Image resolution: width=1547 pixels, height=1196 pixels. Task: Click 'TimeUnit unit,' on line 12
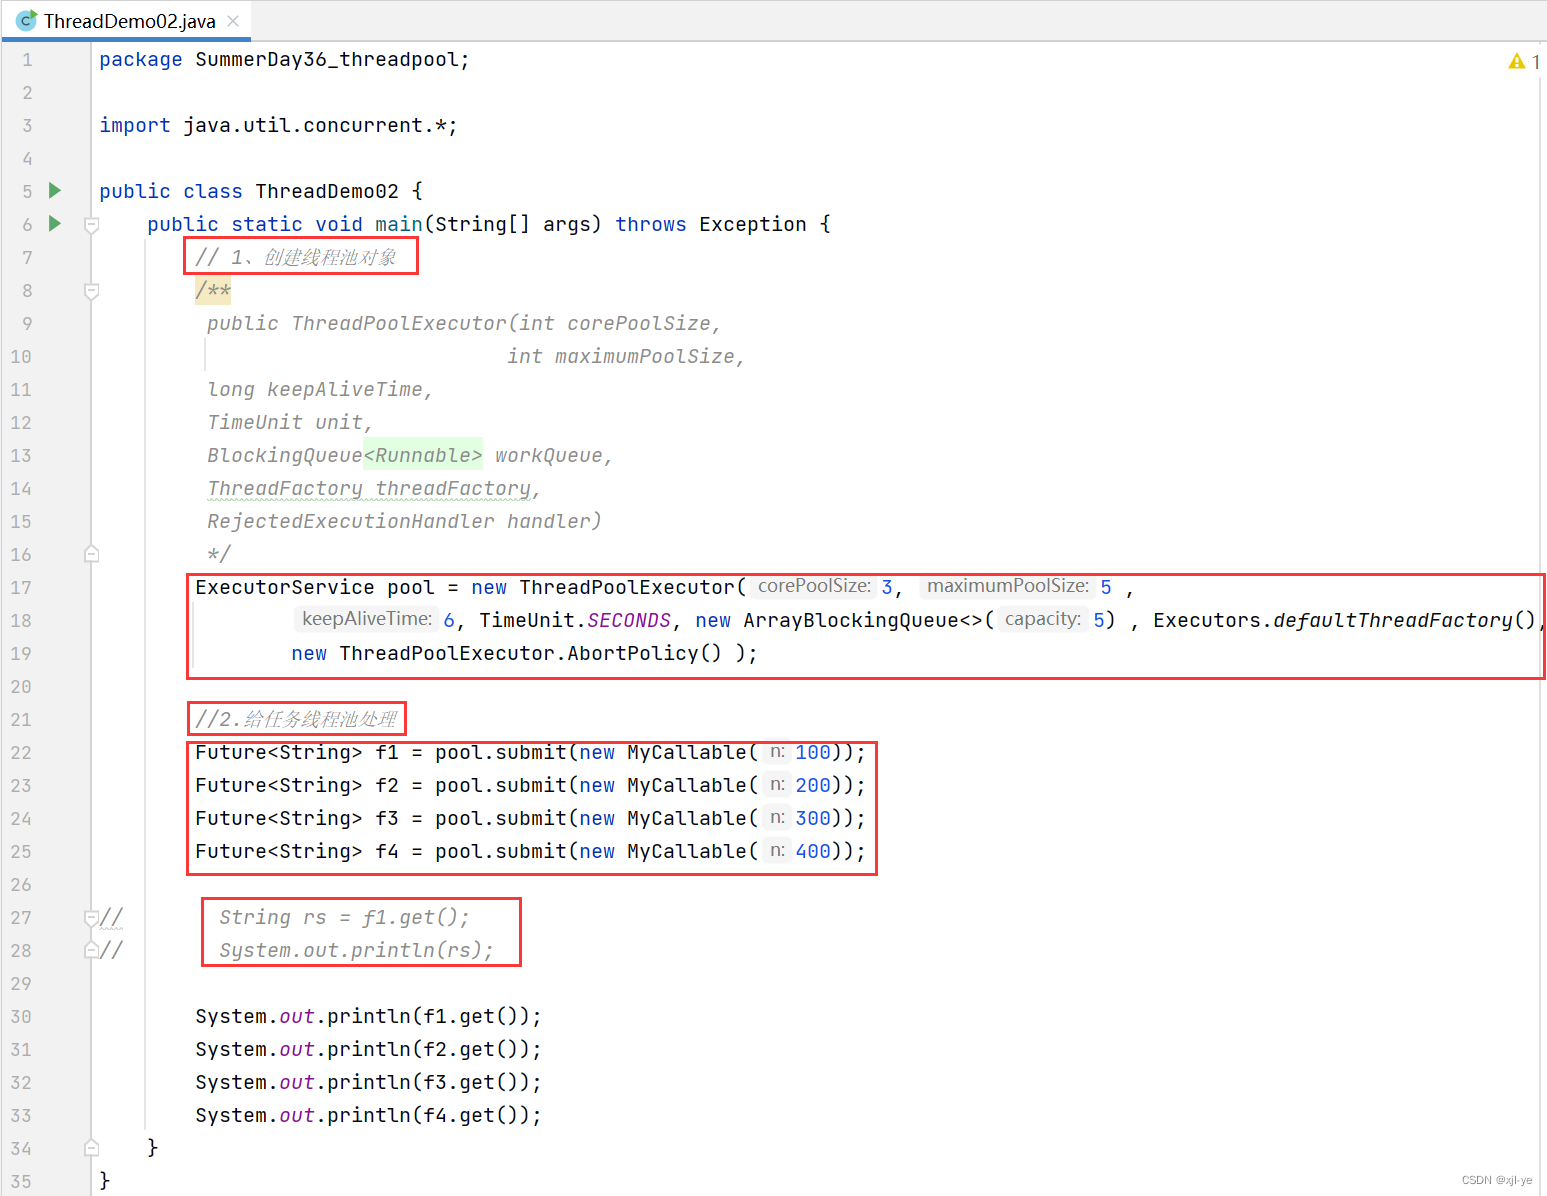tap(290, 423)
